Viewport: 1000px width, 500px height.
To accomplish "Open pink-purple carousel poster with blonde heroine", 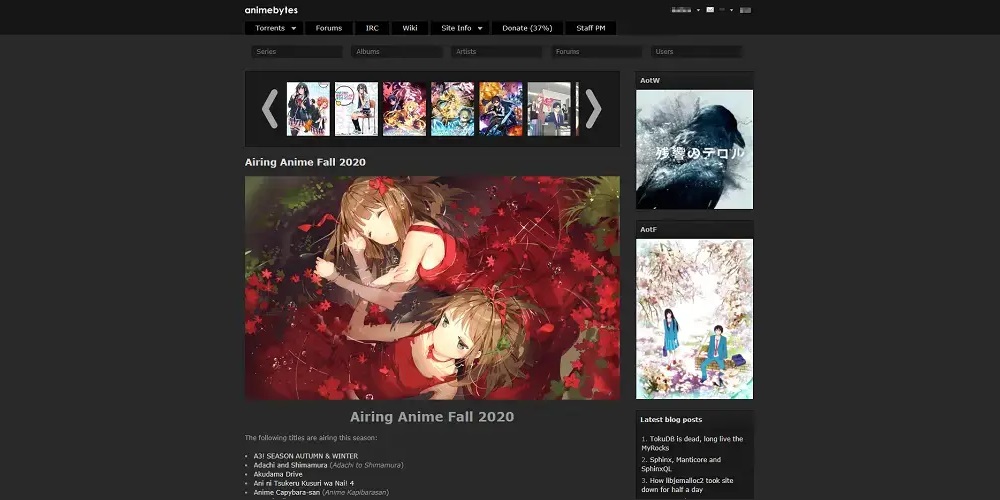I will (x=404, y=108).
